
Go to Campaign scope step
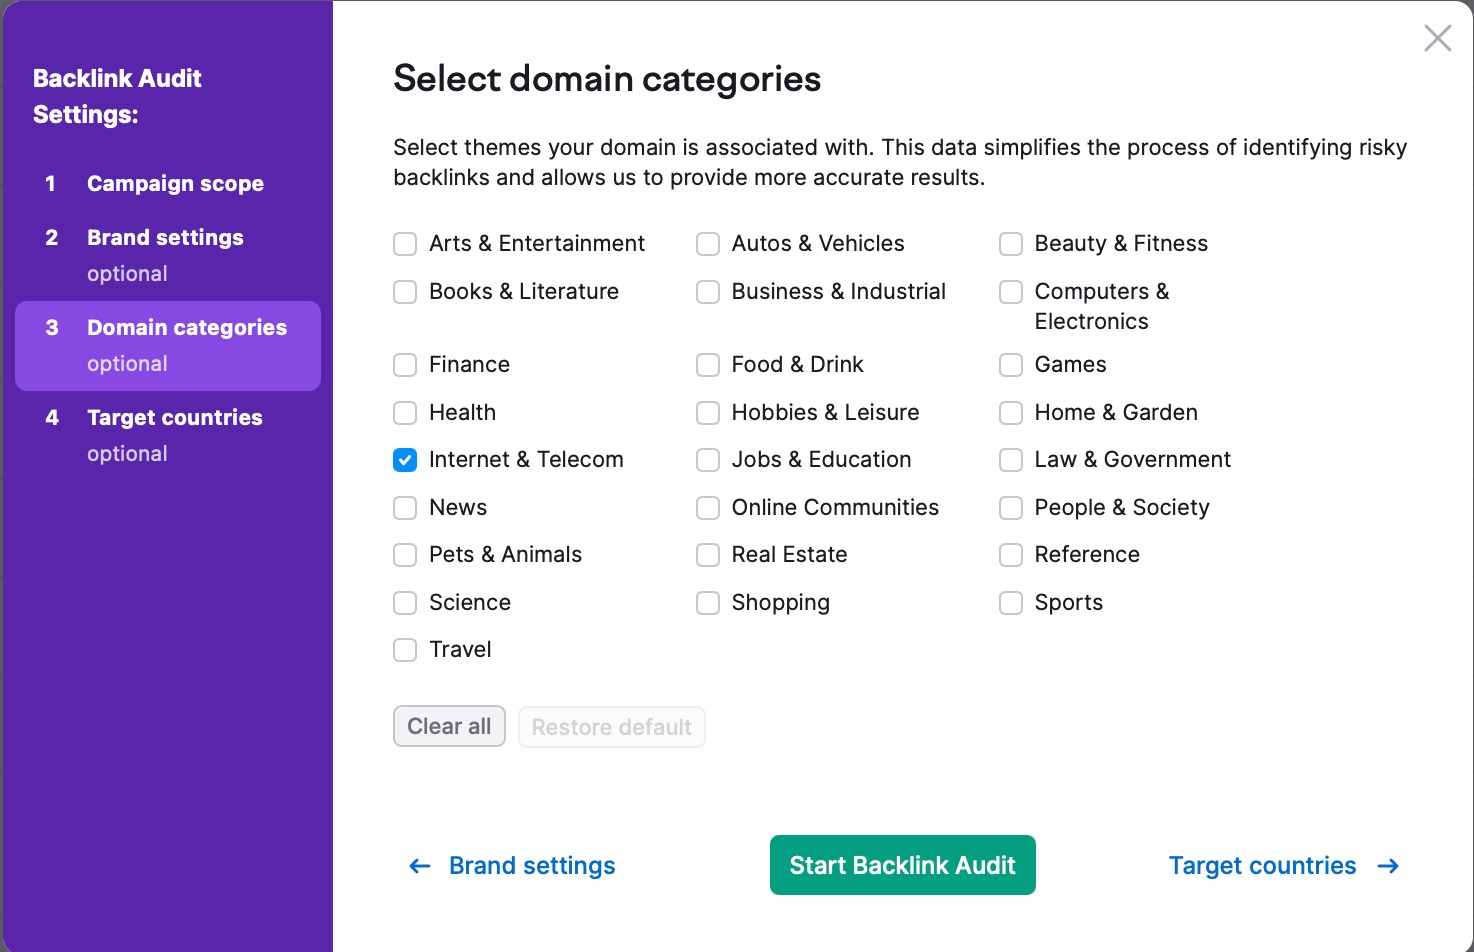click(x=175, y=184)
